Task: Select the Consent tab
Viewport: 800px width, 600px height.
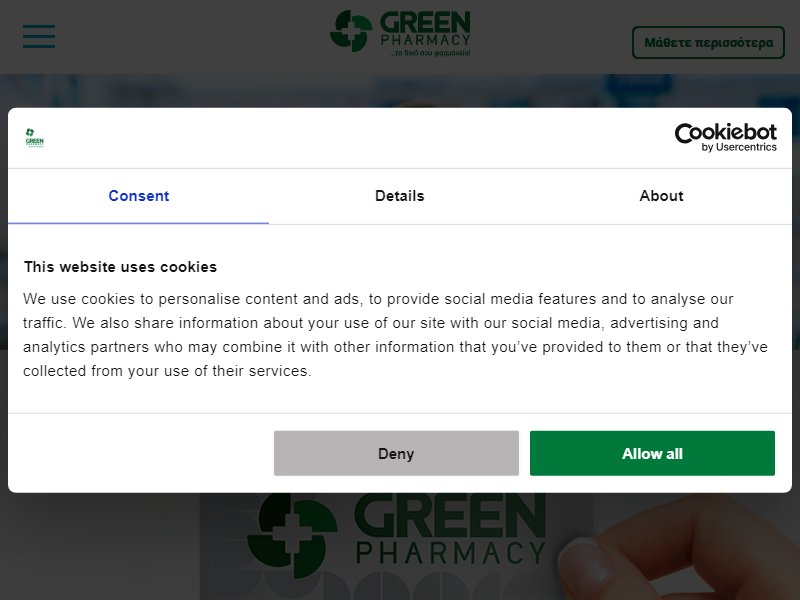Action: click(138, 196)
